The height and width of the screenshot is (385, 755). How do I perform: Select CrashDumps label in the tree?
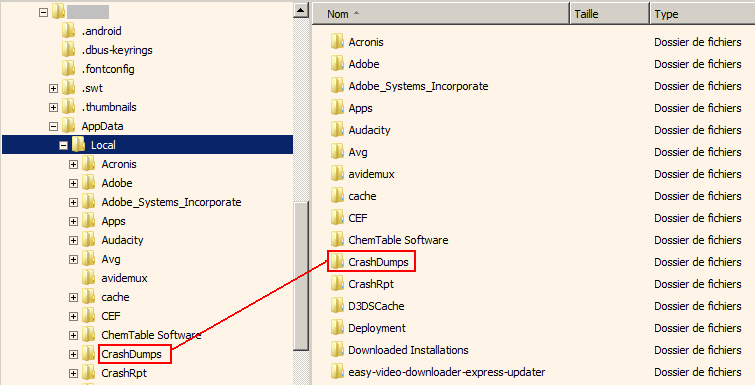click(131, 354)
